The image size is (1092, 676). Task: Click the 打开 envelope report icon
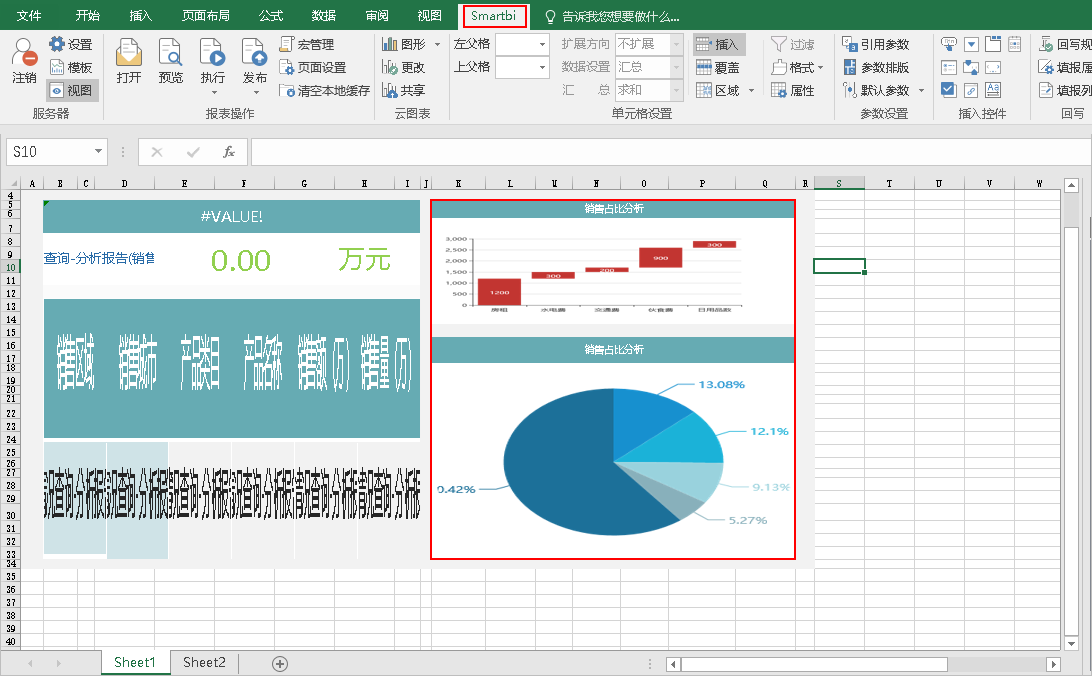click(129, 52)
